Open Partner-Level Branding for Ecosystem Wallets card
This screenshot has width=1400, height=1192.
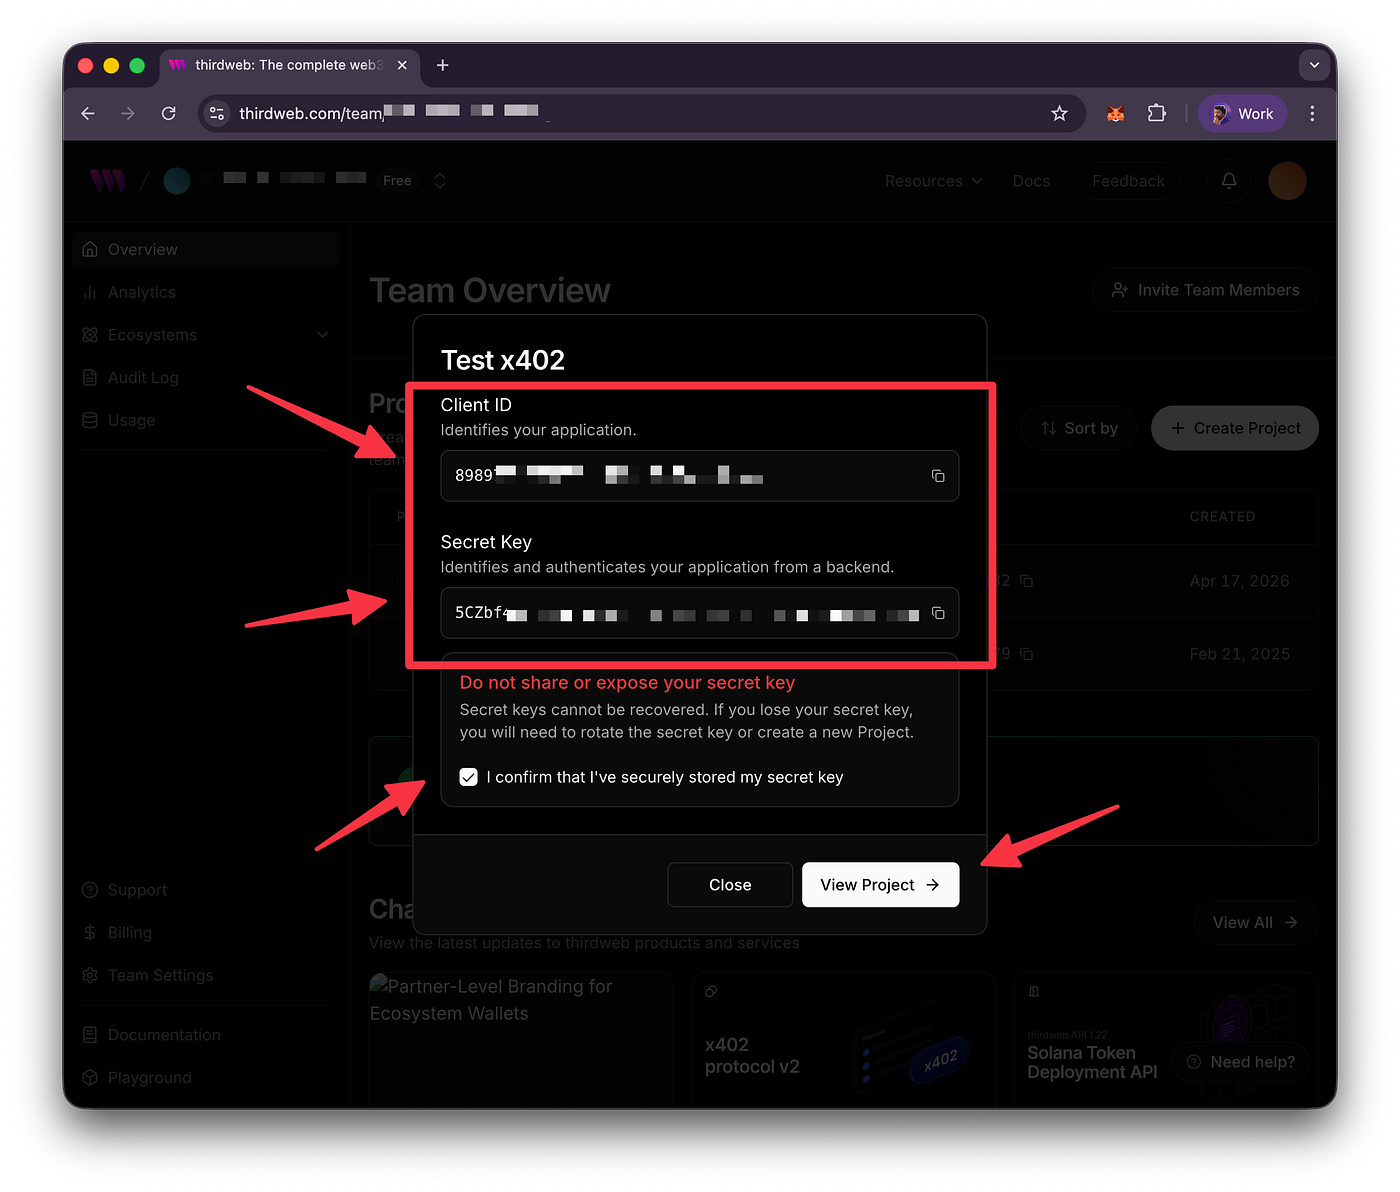coord(520,1040)
